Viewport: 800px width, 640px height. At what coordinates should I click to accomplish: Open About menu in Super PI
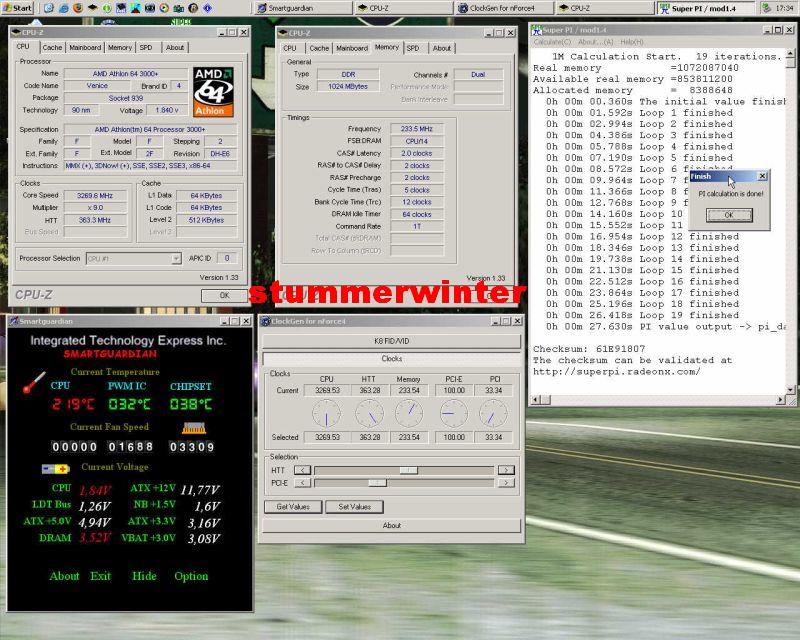point(596,42)
